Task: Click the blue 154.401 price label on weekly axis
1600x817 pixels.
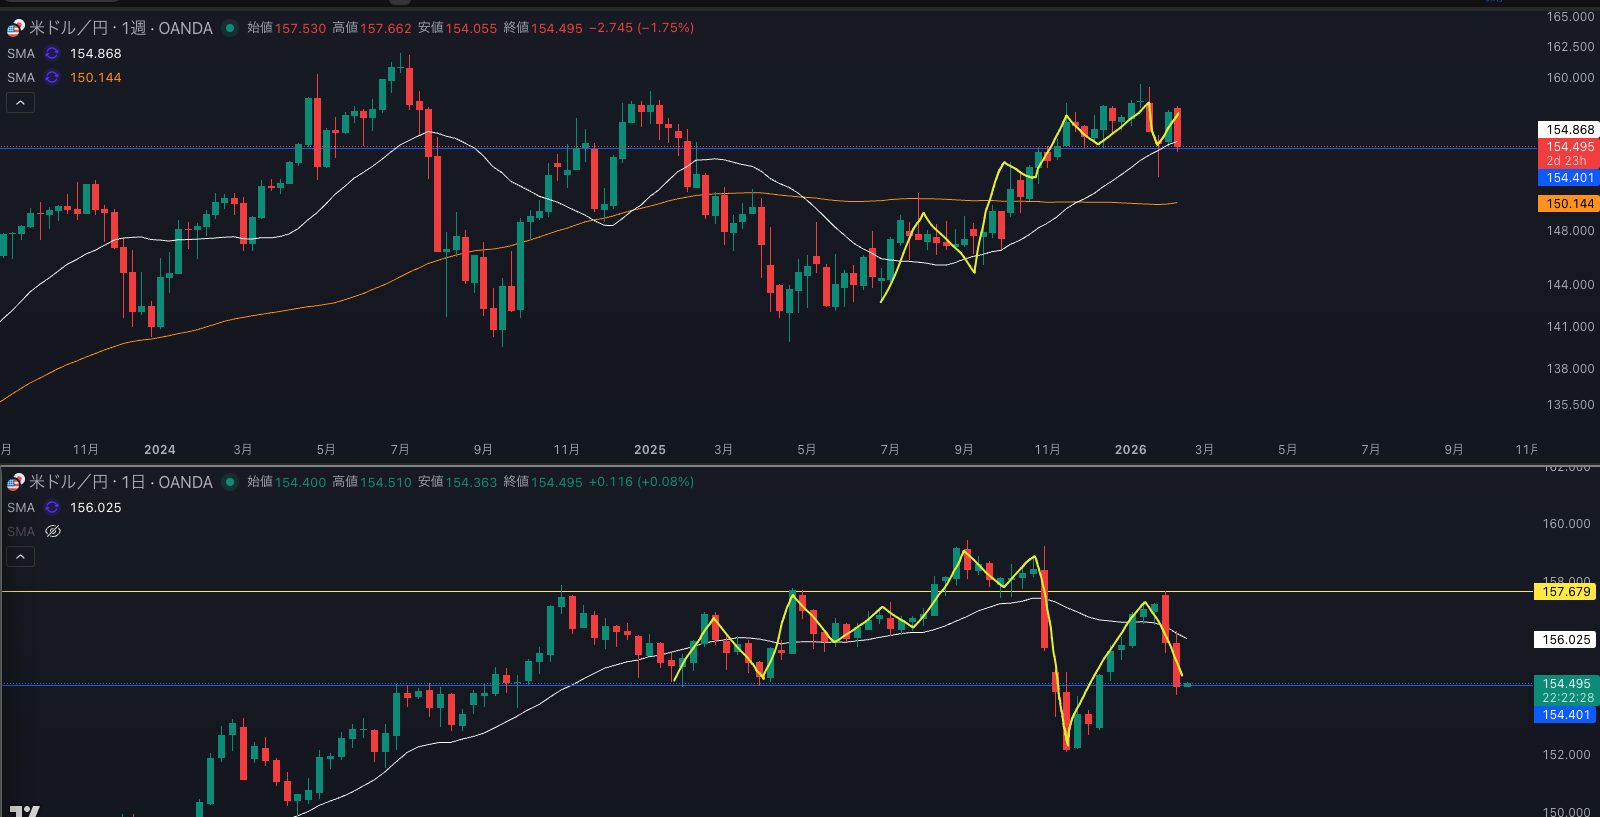Action: point(1569,178)
